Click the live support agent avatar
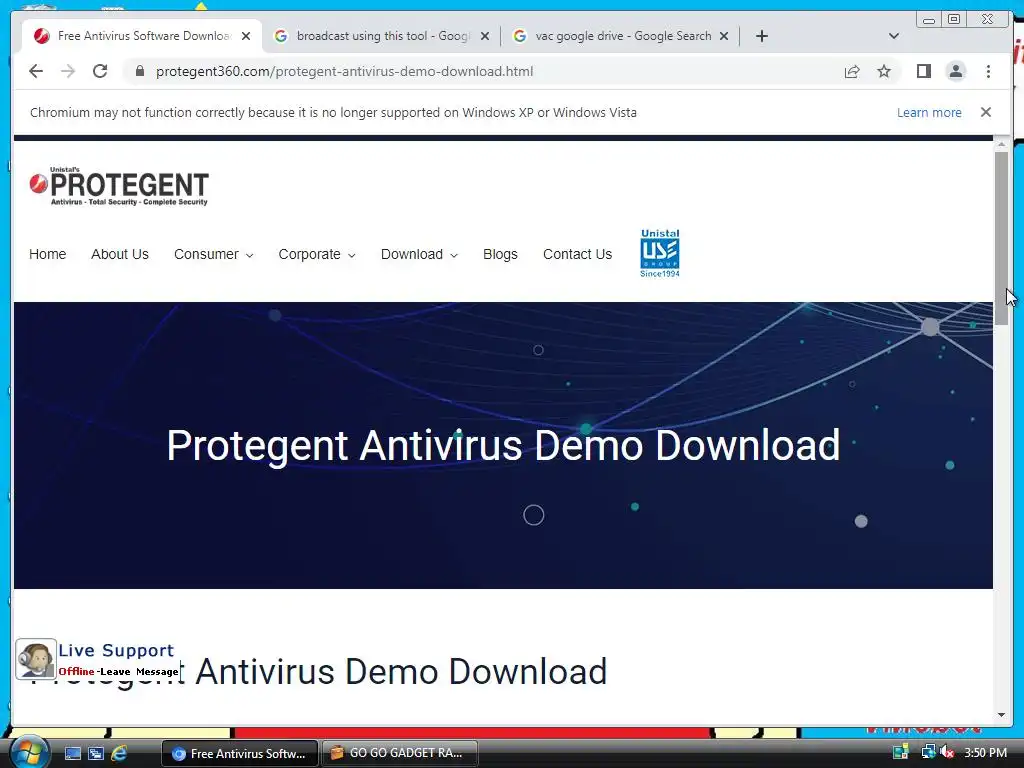Screen dimensions: 1024x768 point(36,660)
